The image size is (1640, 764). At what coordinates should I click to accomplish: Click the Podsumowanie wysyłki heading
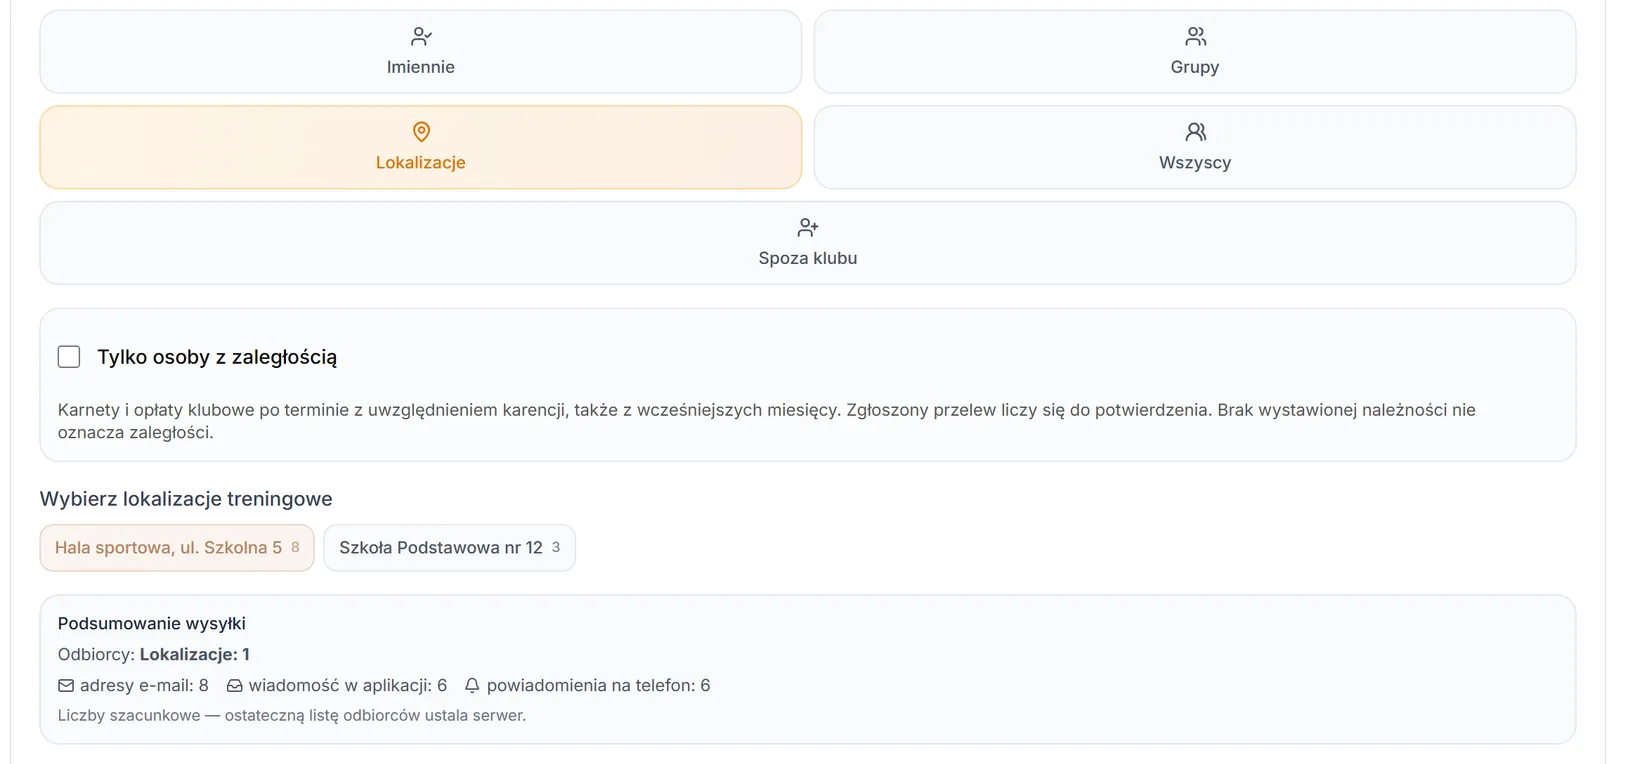[x=152, y=624]
